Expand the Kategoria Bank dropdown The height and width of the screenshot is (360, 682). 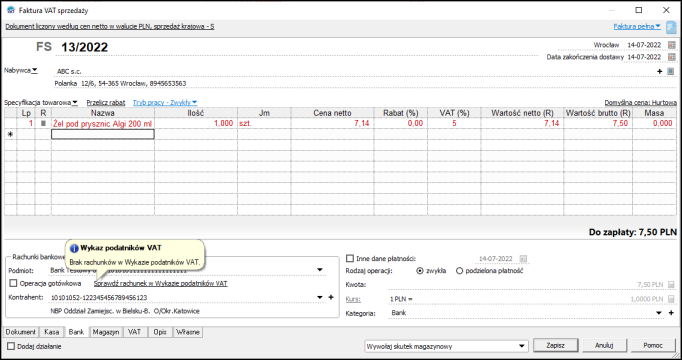tap(659, 313)
